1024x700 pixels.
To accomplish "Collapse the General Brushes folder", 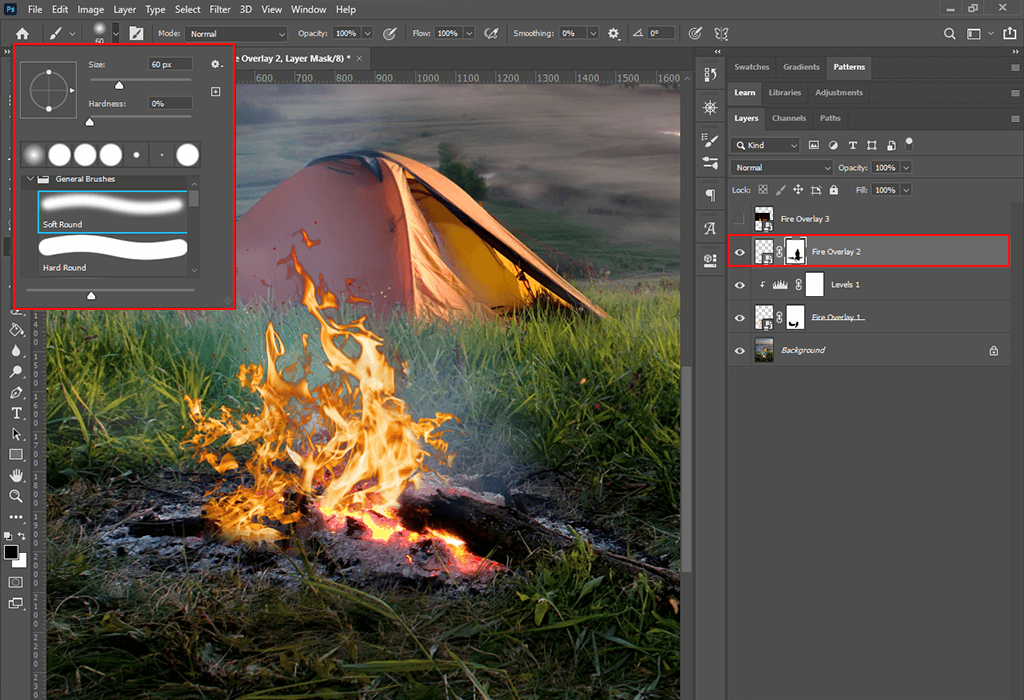I will 29,180.
